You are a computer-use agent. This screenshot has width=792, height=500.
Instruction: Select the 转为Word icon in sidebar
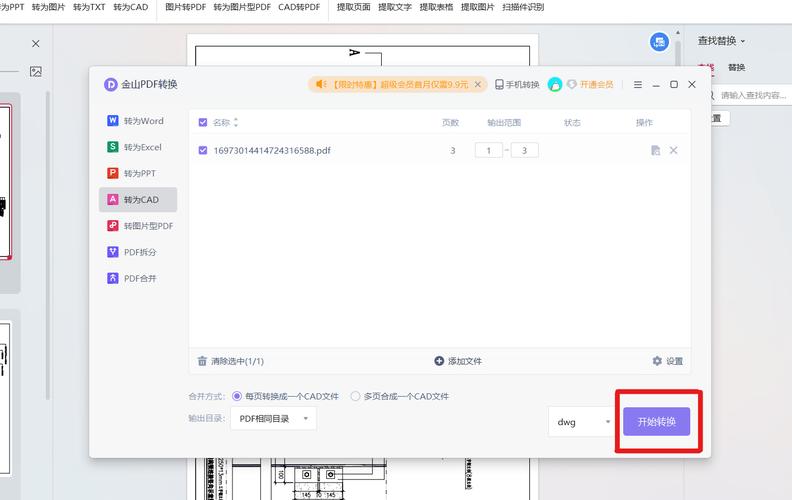pyautogui.click(x=113, y=121)
